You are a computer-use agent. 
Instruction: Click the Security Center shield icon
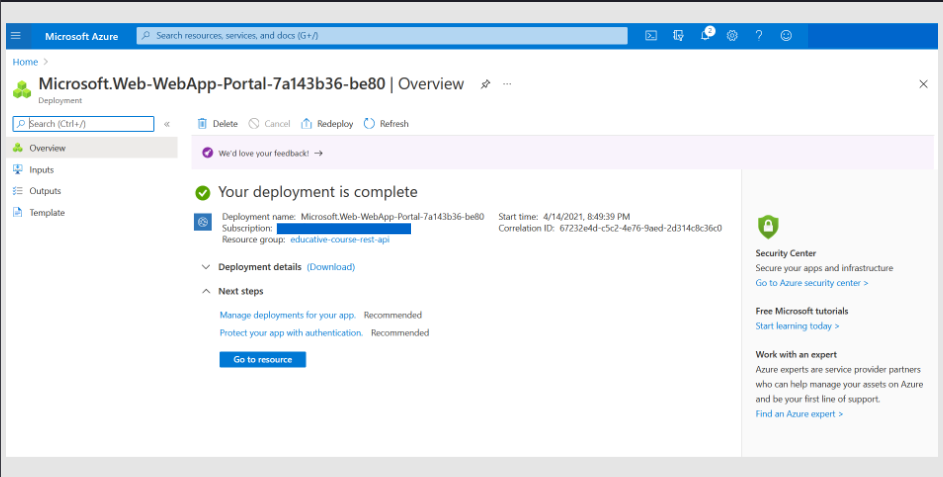768,227
